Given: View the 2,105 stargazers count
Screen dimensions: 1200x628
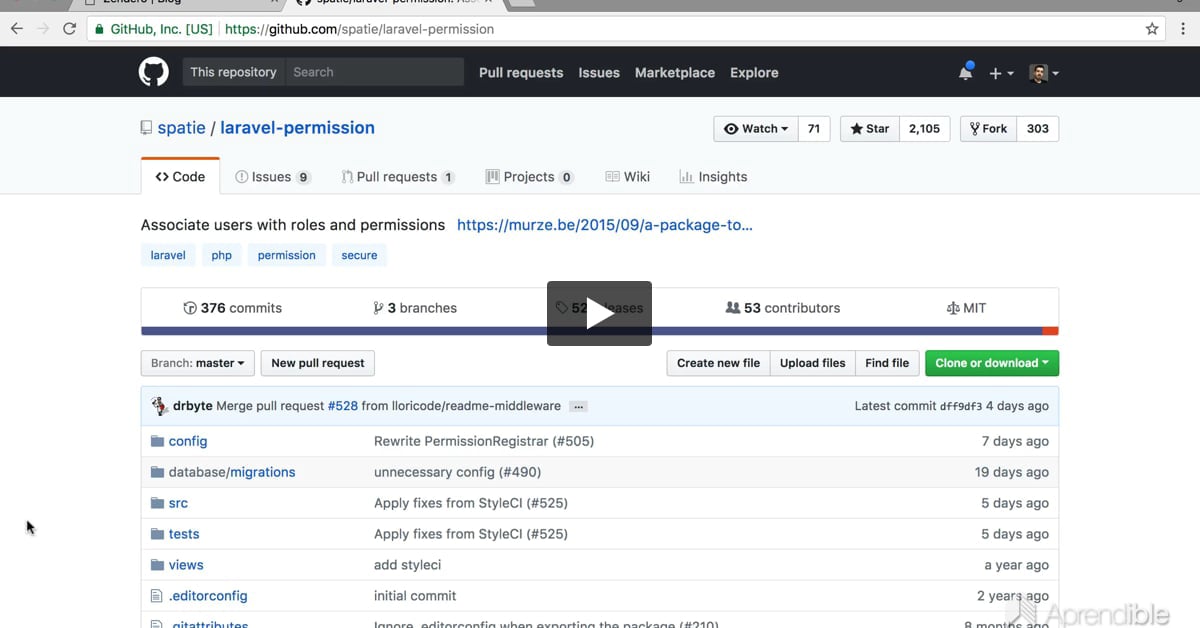Looking at the screenshot, I should point(924,129).
